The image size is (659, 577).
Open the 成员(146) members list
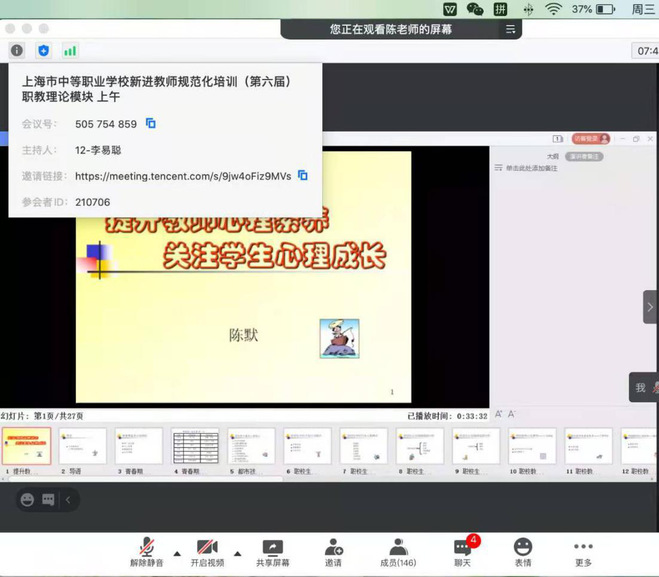(397, 552)
